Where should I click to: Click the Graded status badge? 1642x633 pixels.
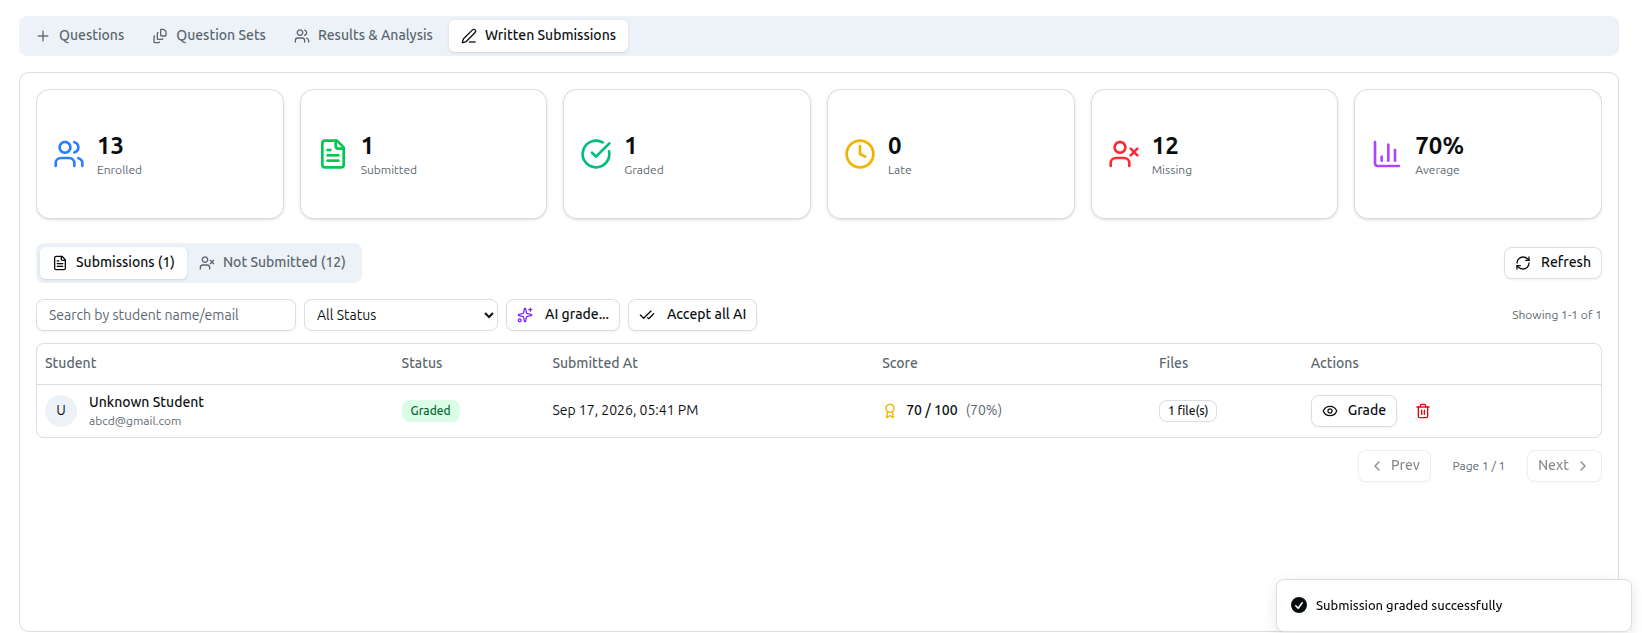(430, 410)
